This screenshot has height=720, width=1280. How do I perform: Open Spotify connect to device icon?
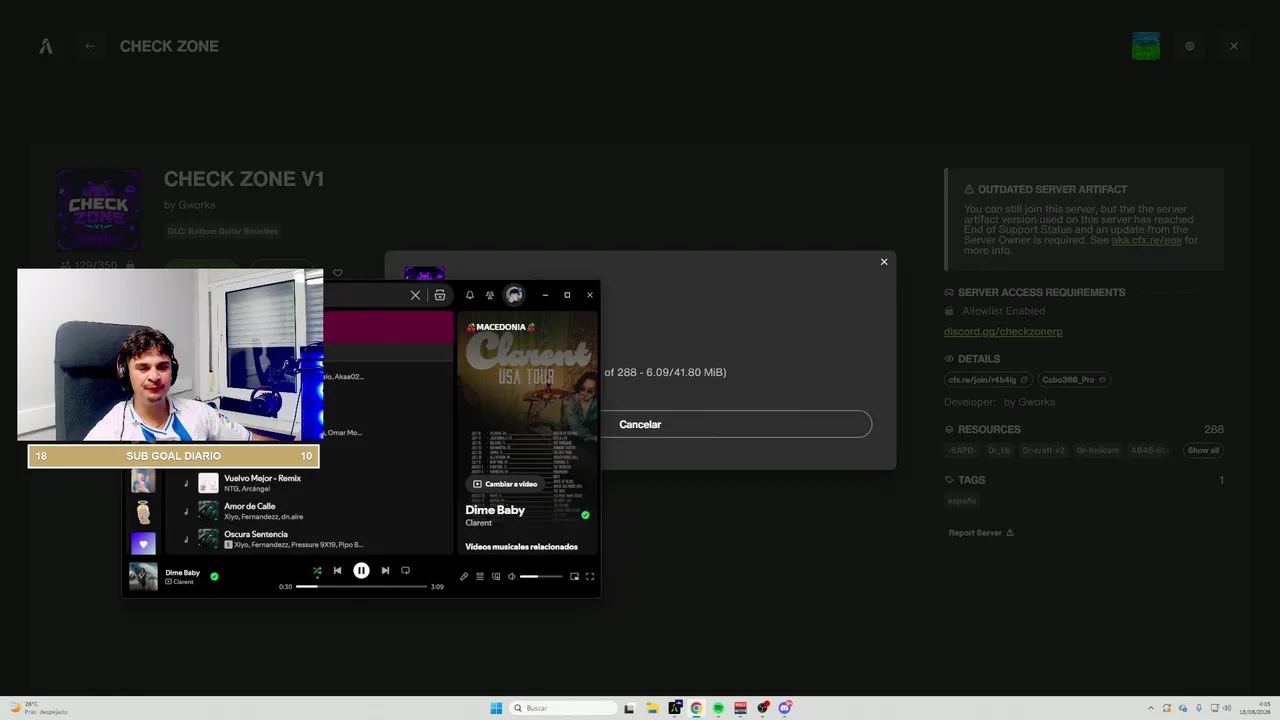pyautogui.click(x=496, y=576)
